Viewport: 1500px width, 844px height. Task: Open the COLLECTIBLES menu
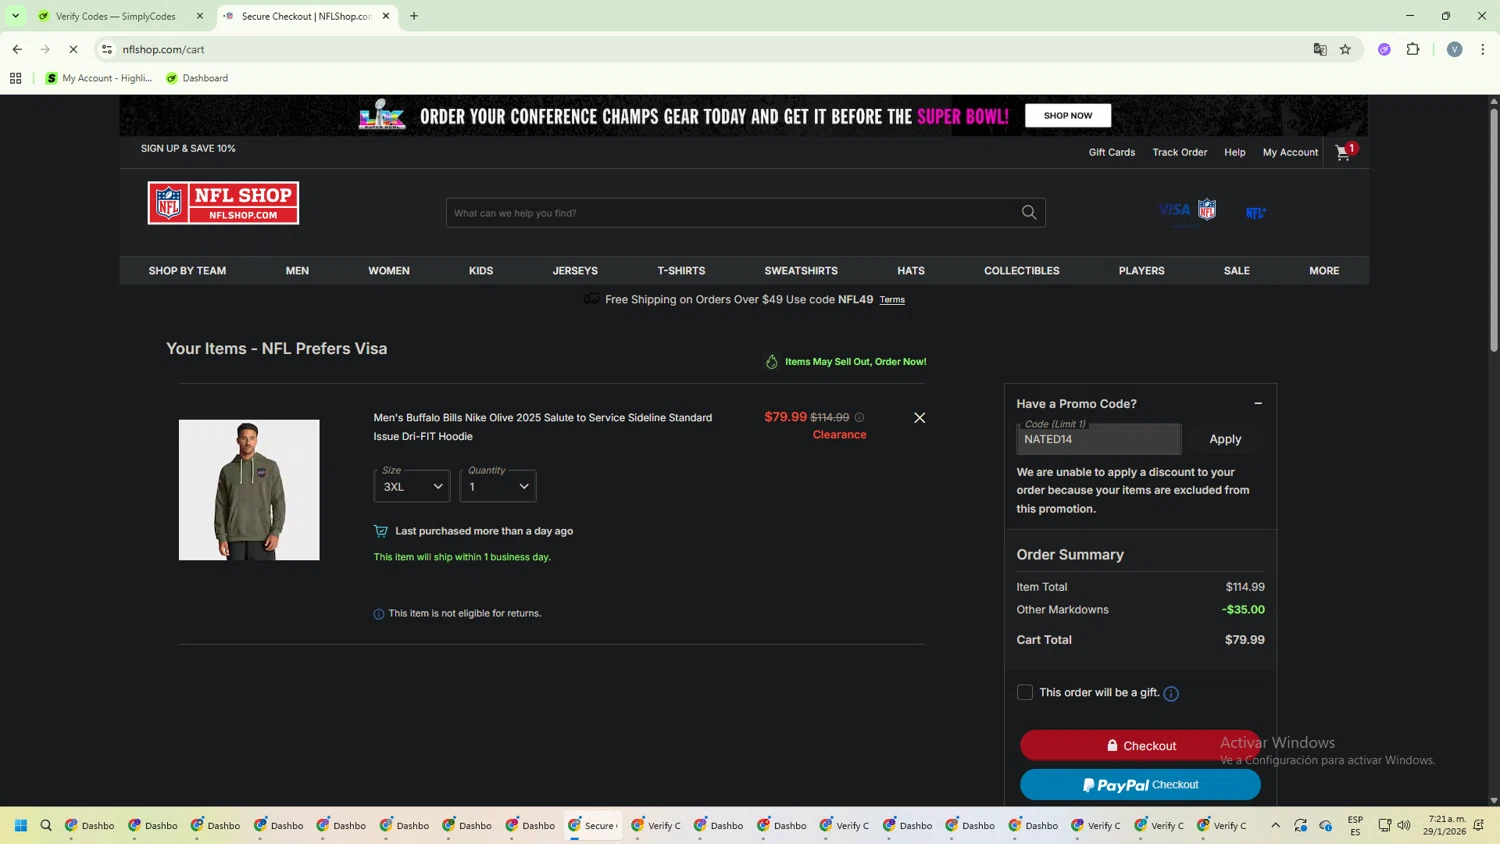coord(1022,270)
